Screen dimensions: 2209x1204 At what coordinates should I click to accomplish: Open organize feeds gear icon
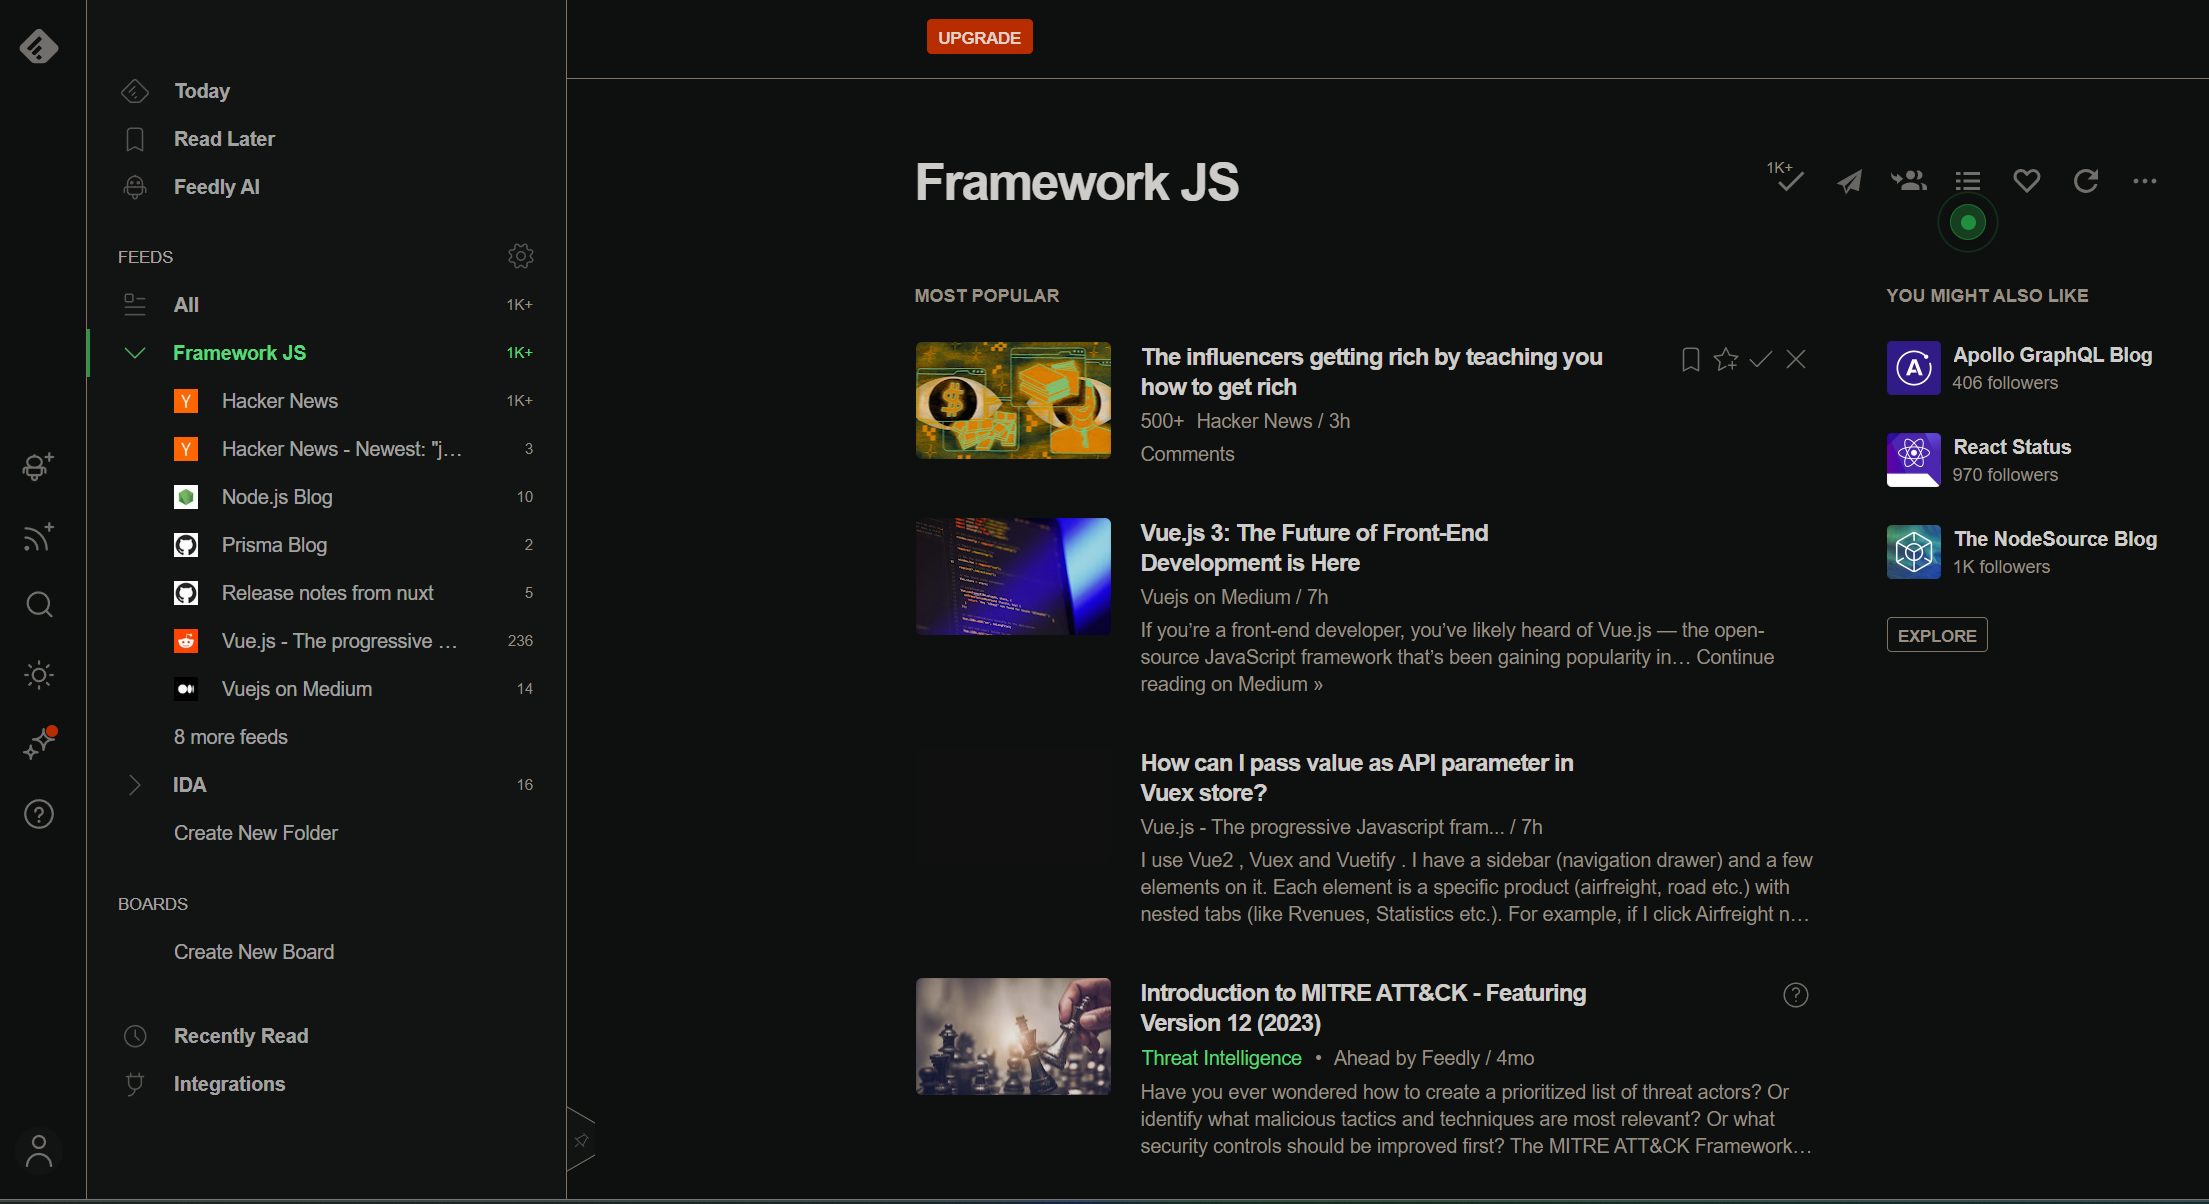520,256
